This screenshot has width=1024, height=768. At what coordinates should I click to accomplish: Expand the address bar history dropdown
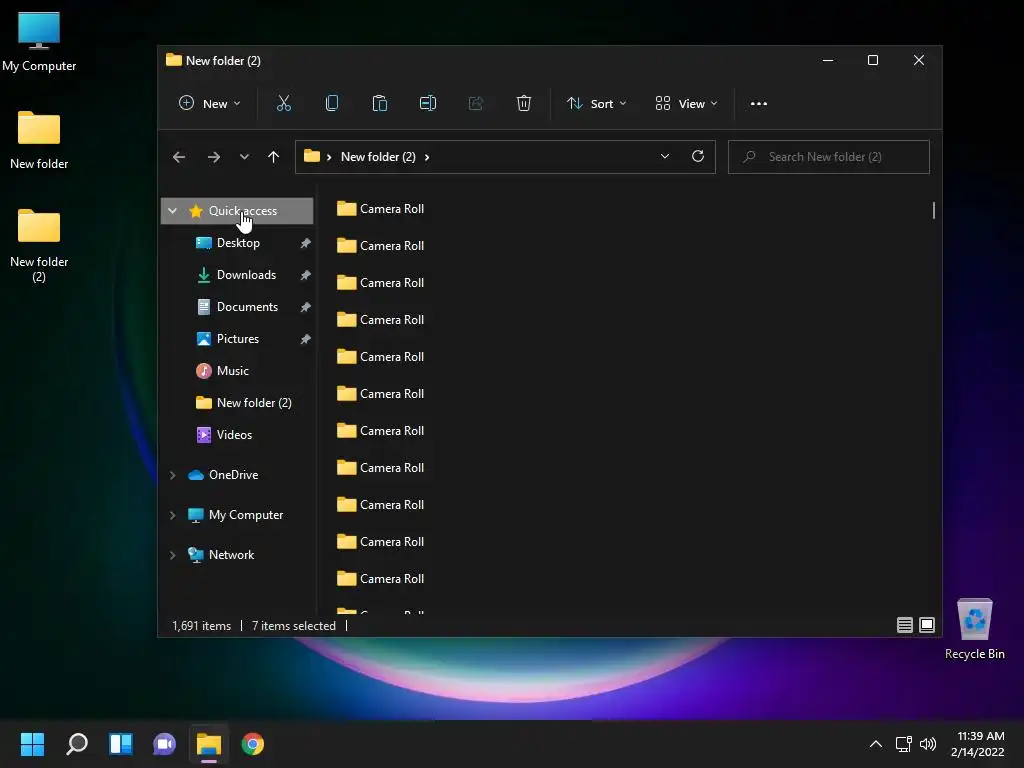(x=665, y=156)
